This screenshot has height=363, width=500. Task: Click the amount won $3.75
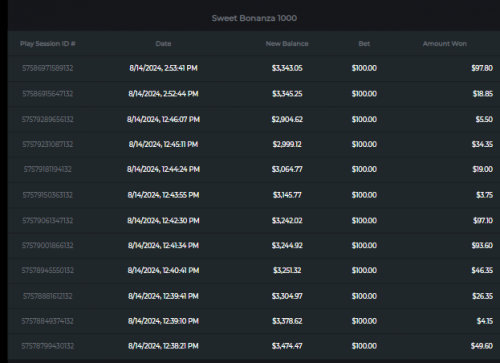pyautogui.click(x=484, y=195)
